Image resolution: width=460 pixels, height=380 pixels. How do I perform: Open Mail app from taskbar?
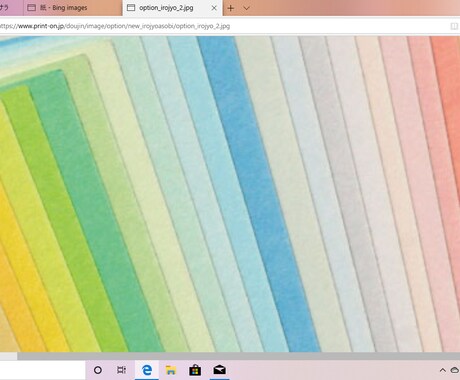tap(219, 370)
